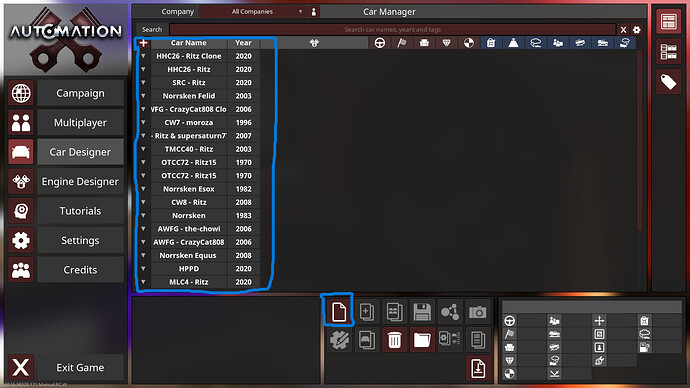The image size is (690, 388).
Task: Open the Tutorials menu item
Action: tap(80, 211)
